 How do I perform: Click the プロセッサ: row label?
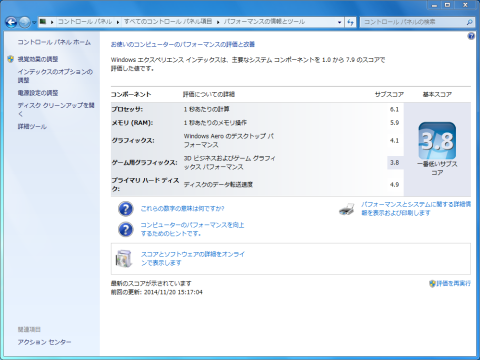click(127, 109)
